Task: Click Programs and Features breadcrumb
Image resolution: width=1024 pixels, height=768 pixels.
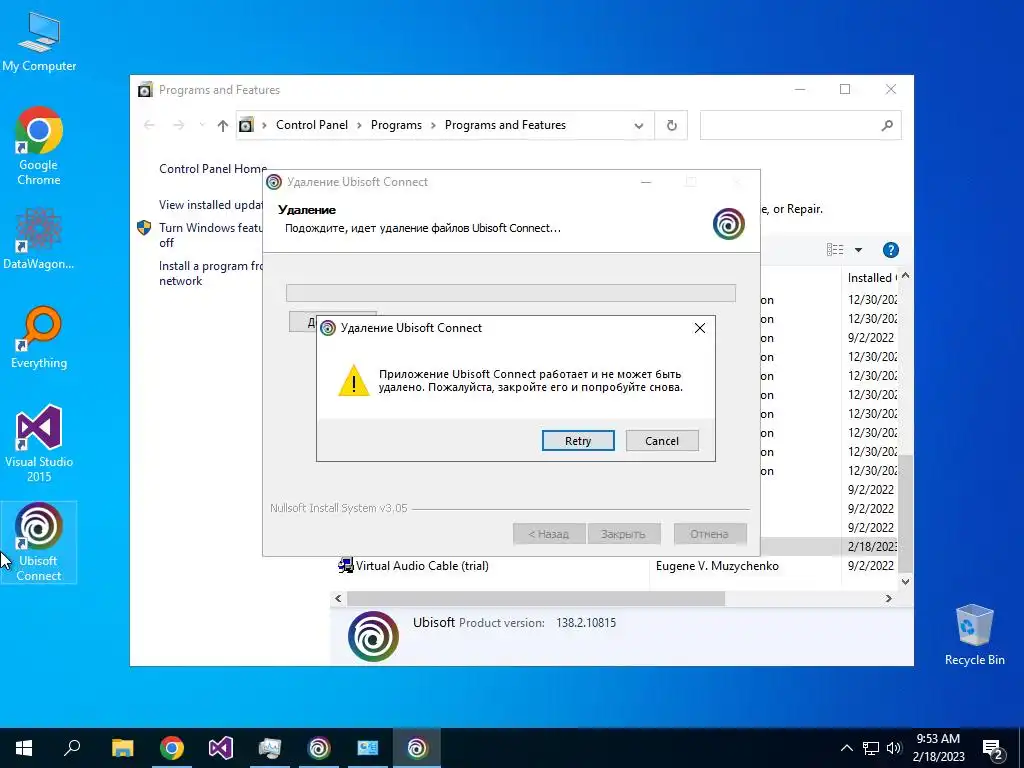Action: point(505,125)
